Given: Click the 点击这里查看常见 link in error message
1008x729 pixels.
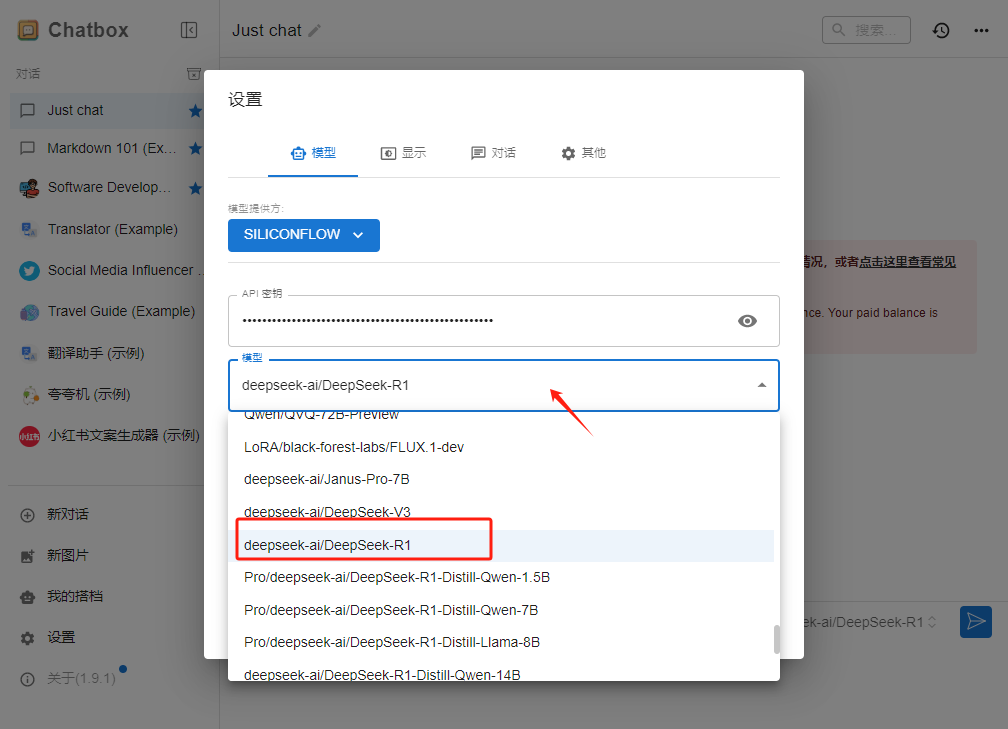Looking at the screenshot, I should click(x=908, y=262).
